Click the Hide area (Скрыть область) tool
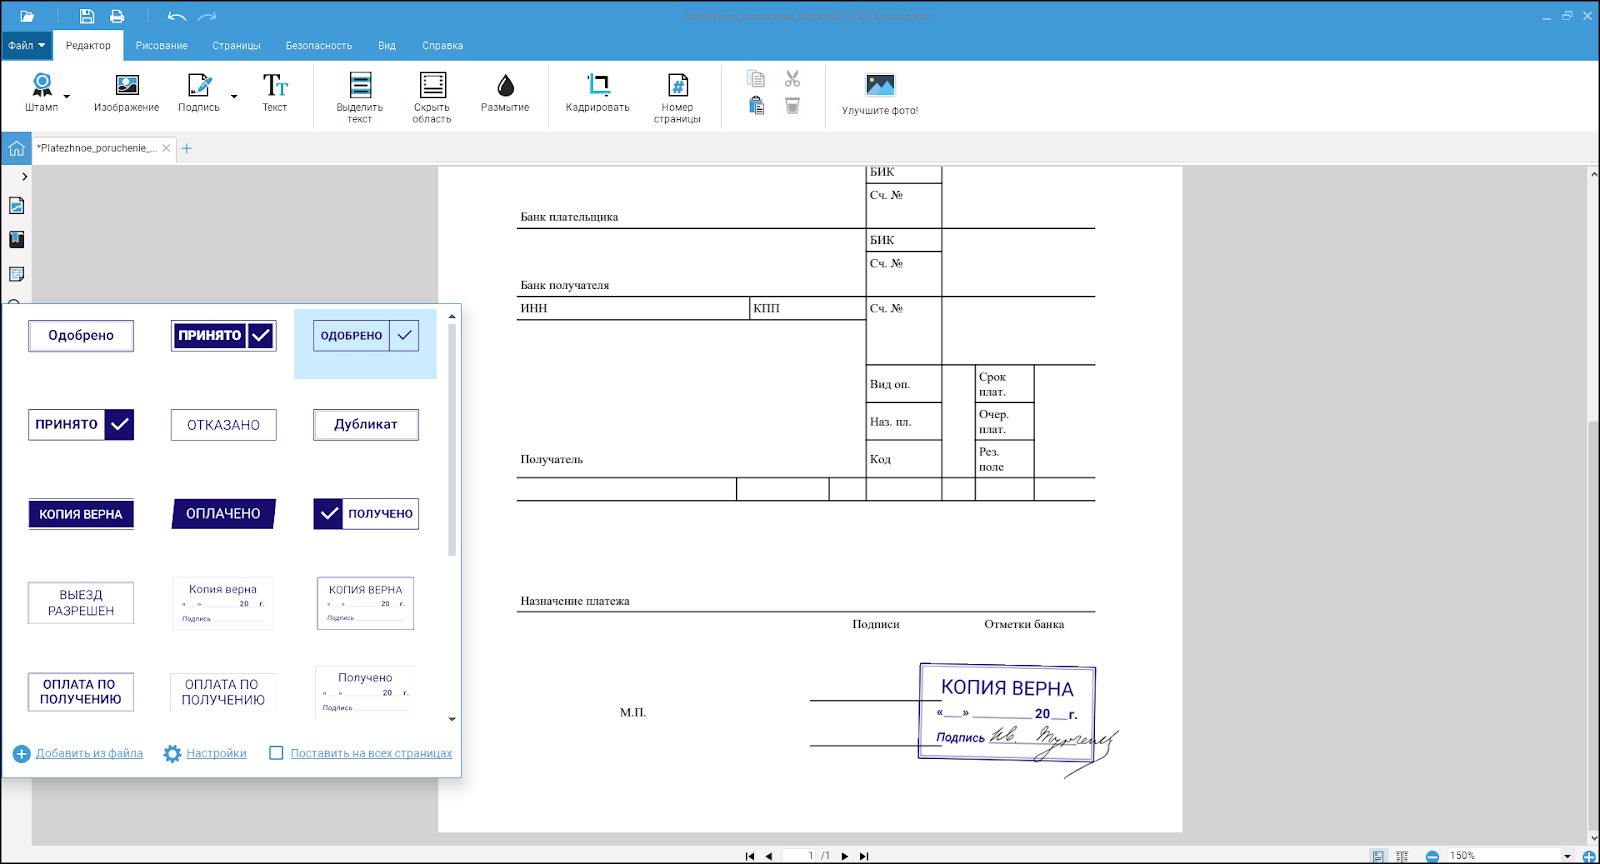Viewport: 1600px width, 864px height. [432, 87]
